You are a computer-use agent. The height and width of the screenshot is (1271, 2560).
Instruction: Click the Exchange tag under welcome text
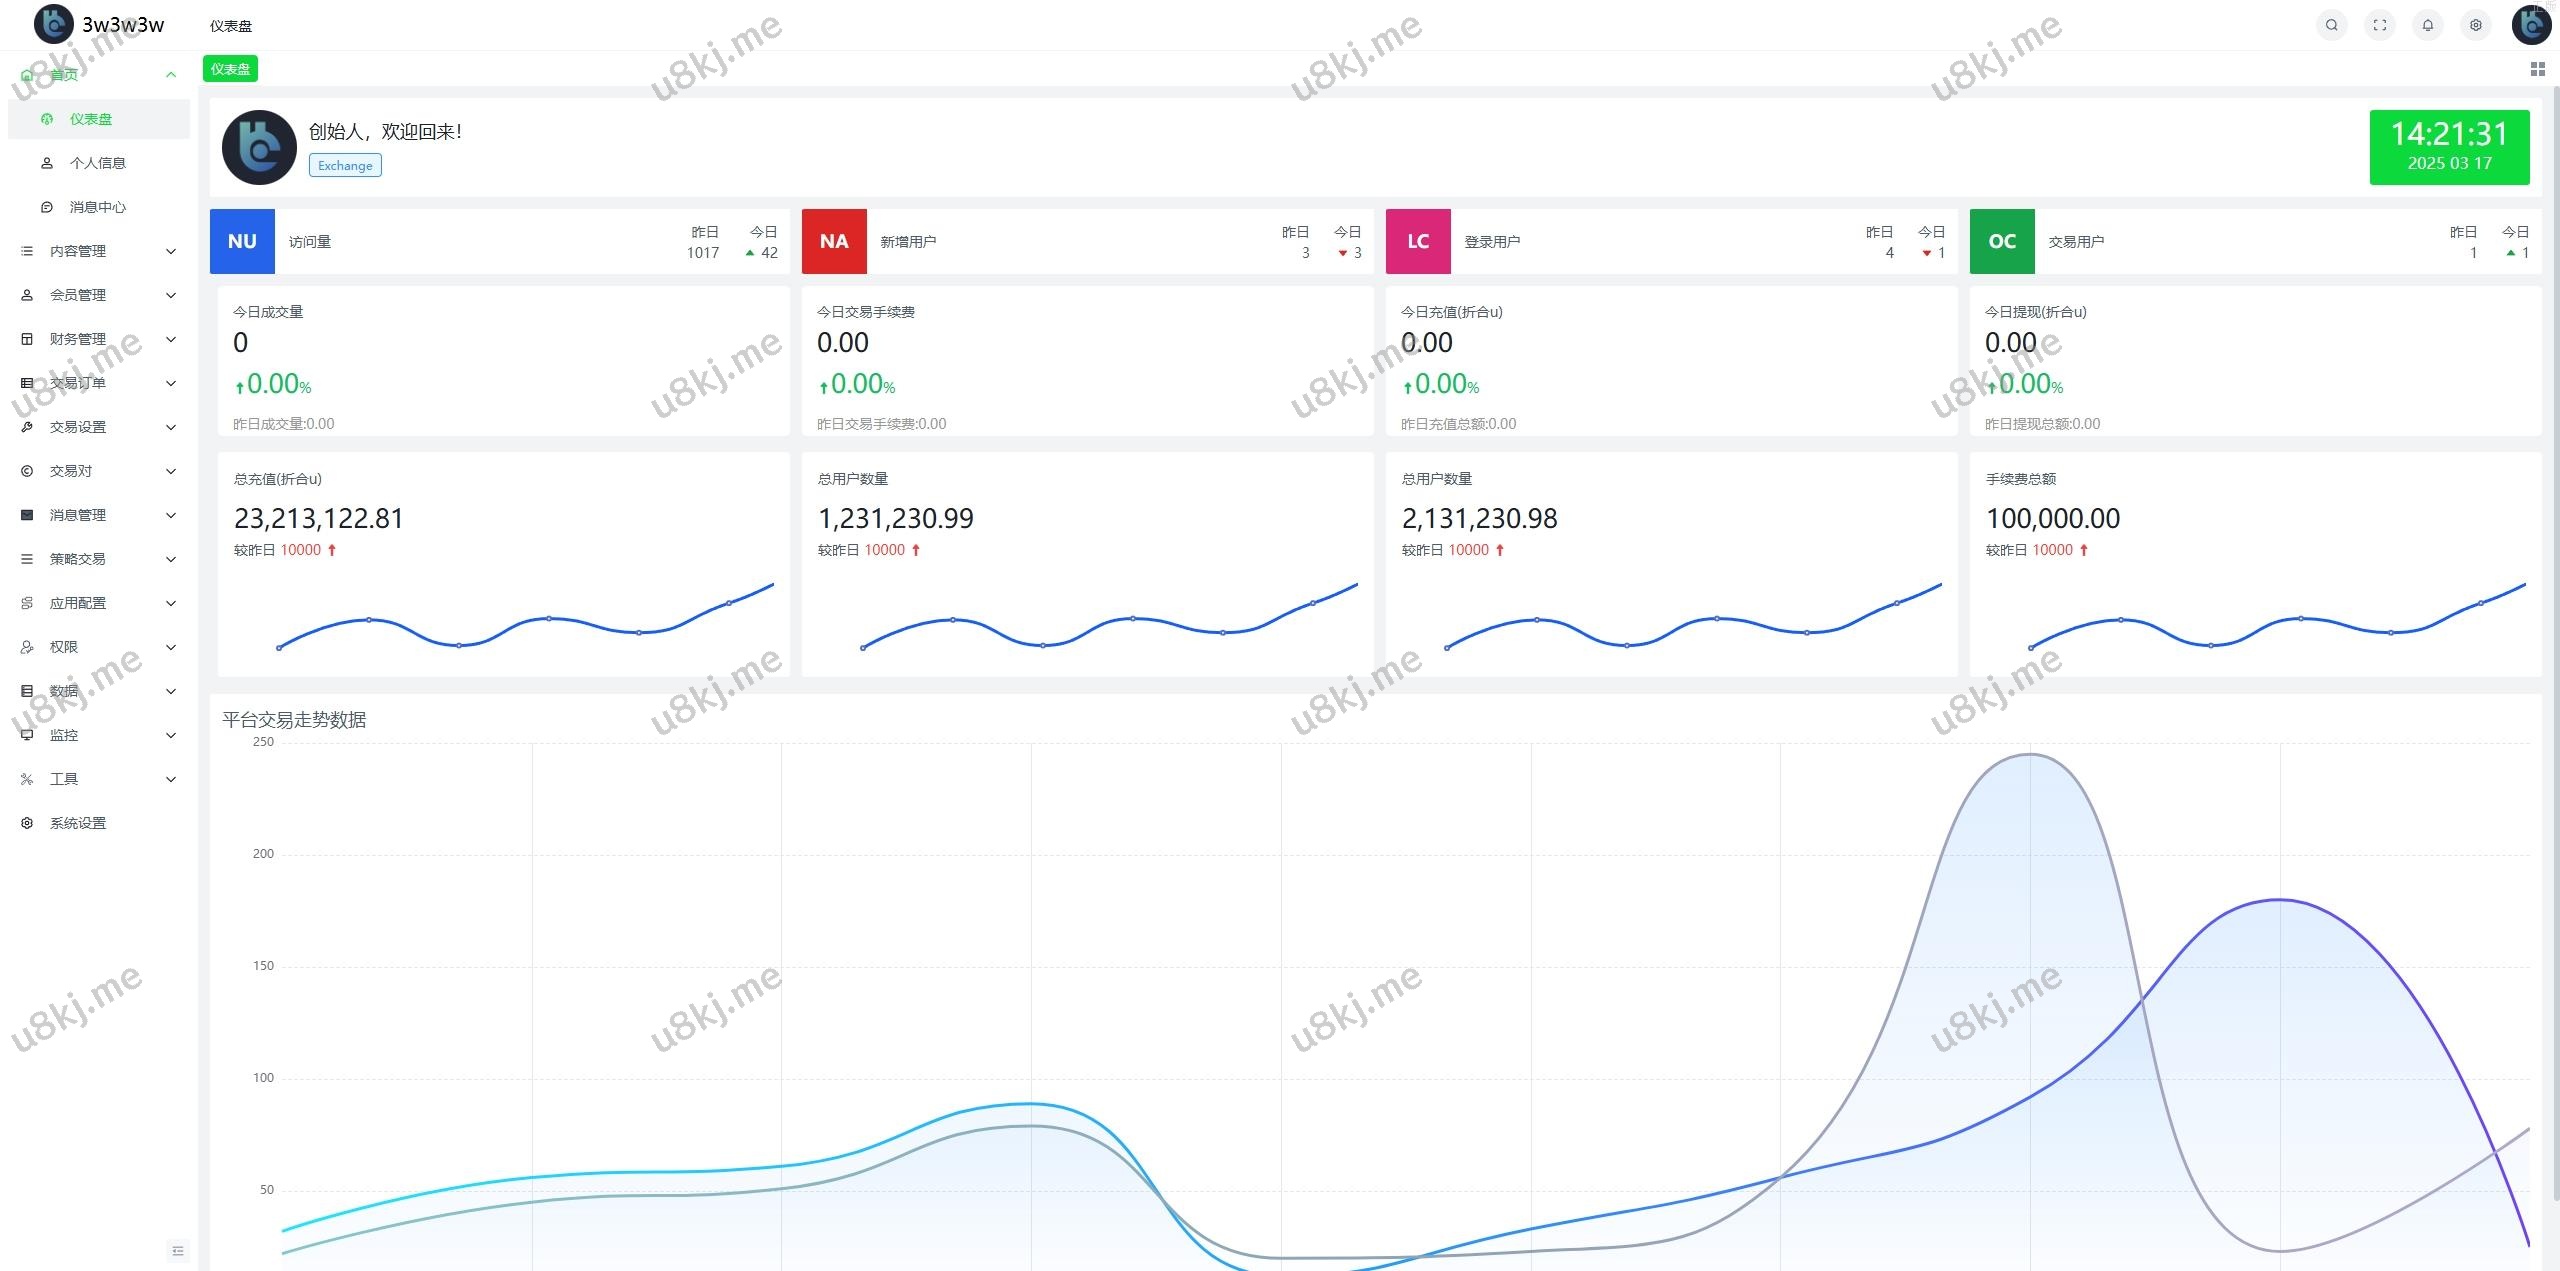click(345, 166)
